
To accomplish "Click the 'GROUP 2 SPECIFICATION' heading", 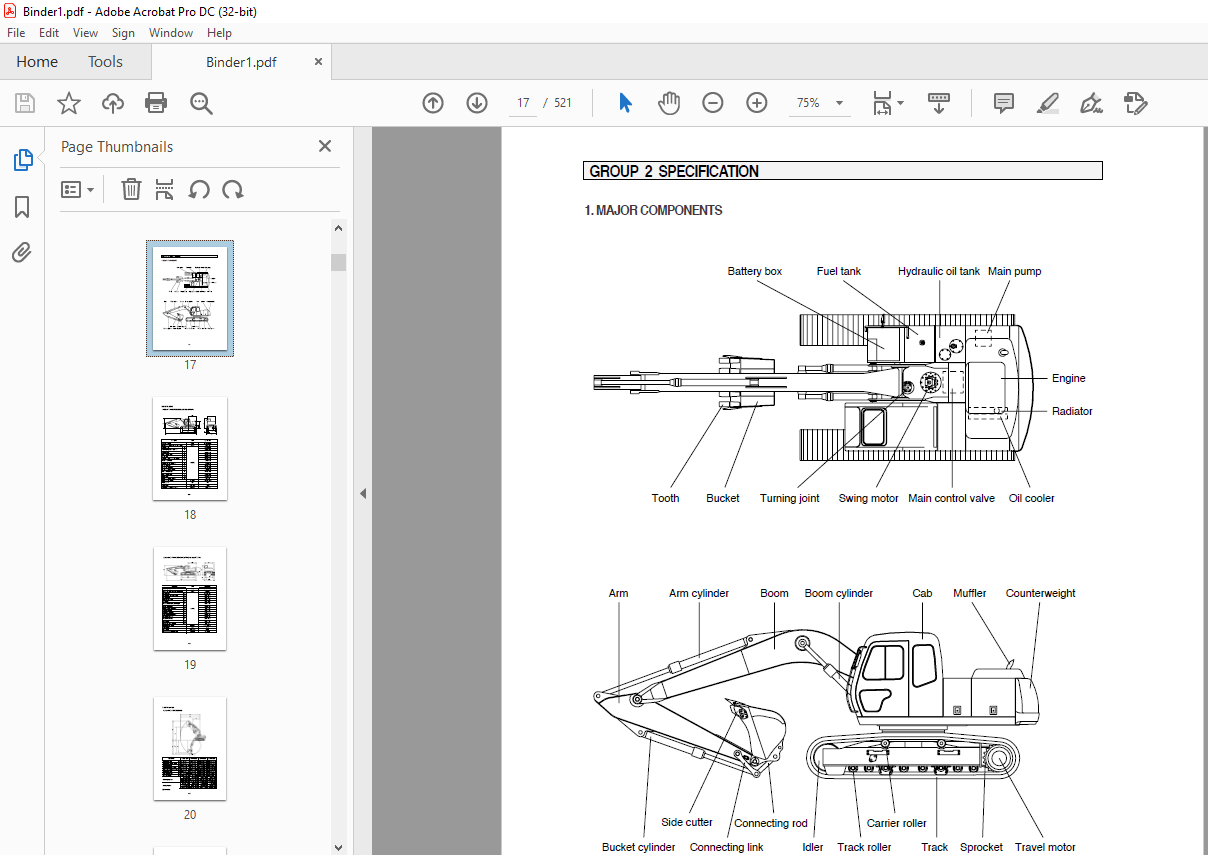I will click(x=674, y=171).
